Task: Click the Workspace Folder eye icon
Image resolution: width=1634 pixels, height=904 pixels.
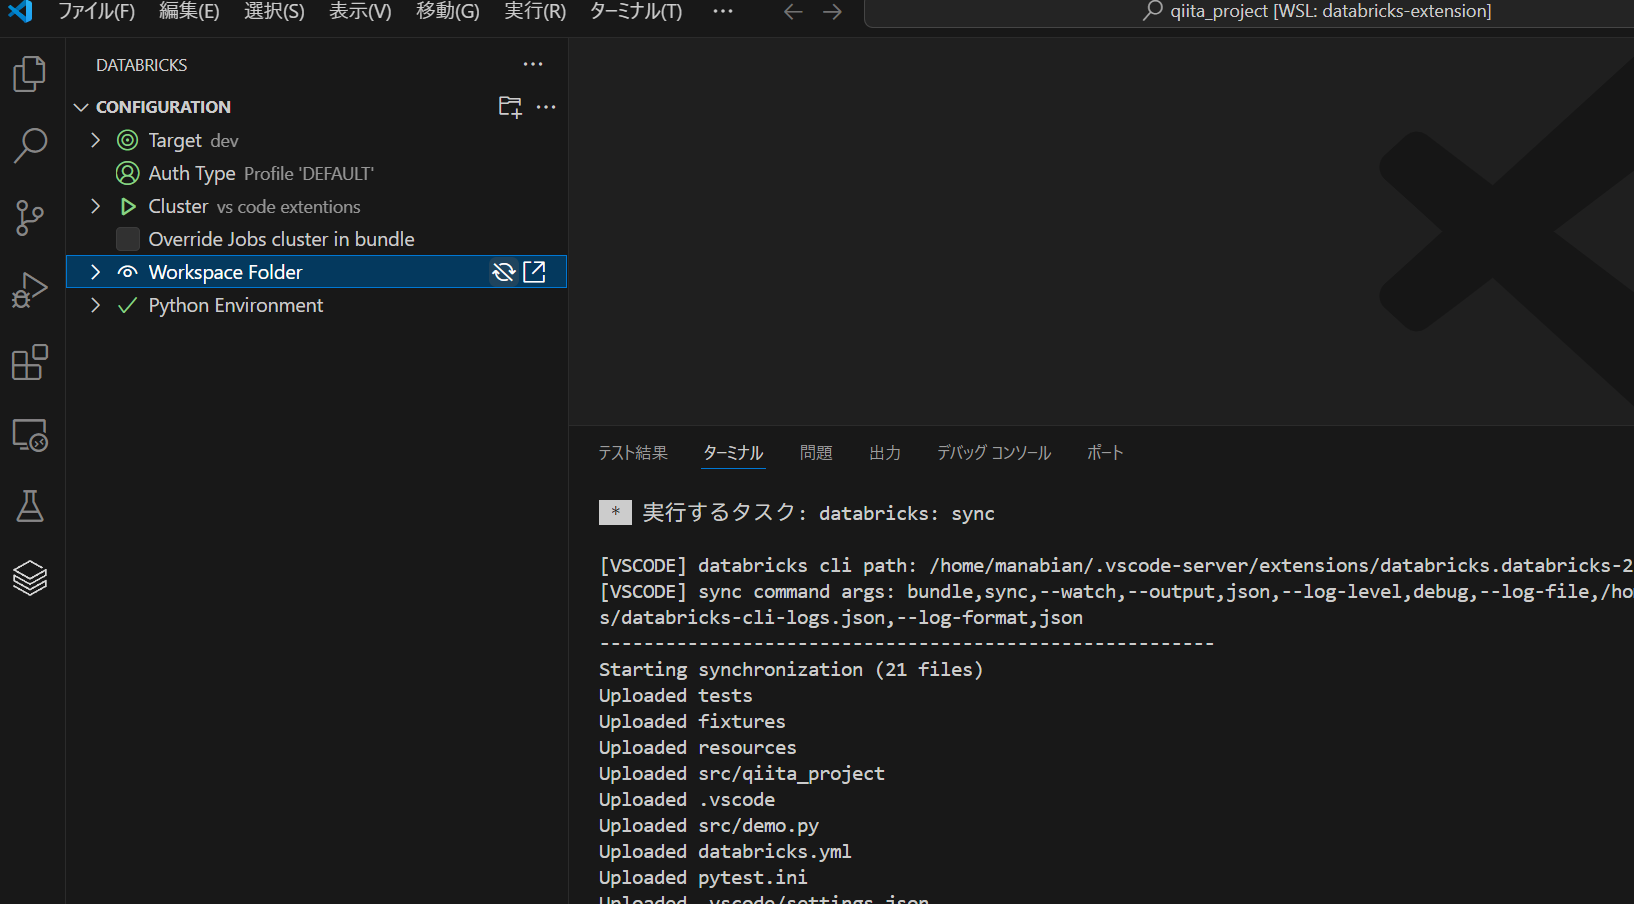Action: click(x=127, y=272)
